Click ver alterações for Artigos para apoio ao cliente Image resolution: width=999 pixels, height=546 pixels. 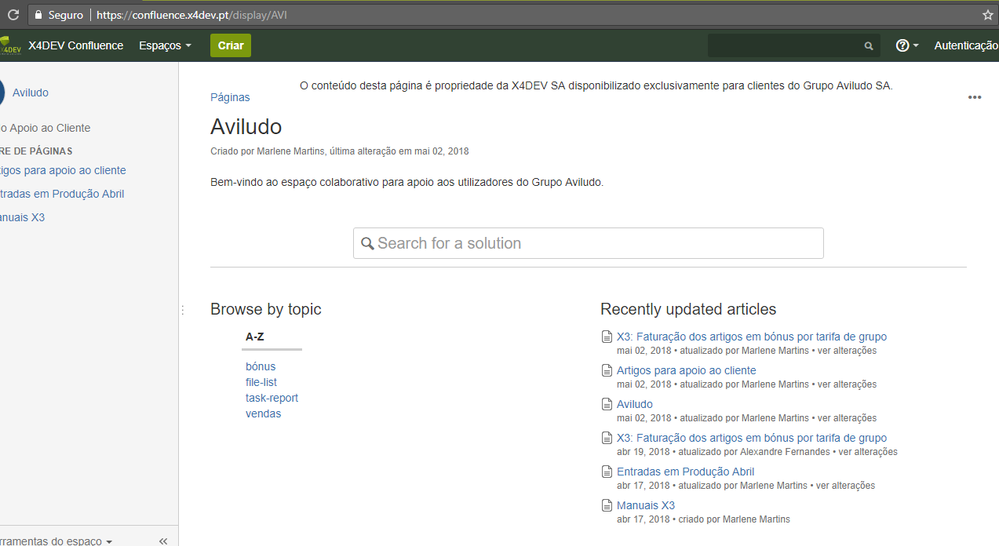coord(847,384)
